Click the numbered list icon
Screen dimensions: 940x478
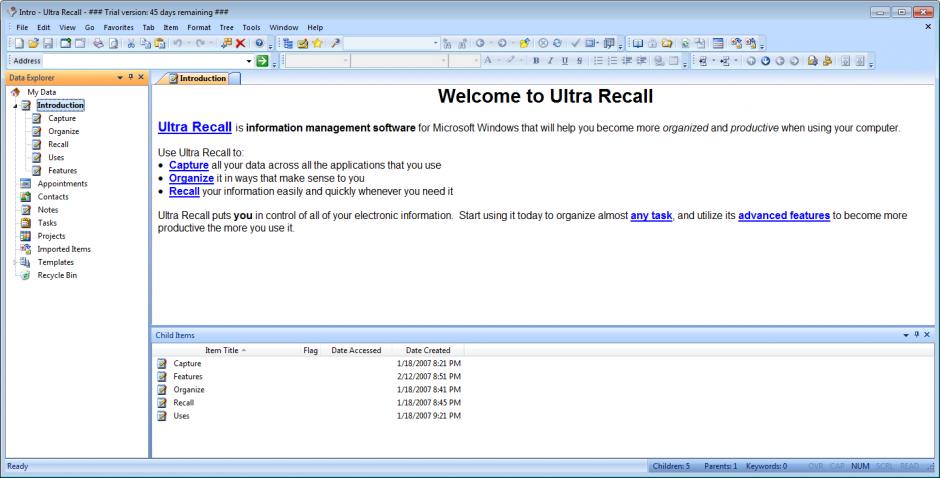613,61
